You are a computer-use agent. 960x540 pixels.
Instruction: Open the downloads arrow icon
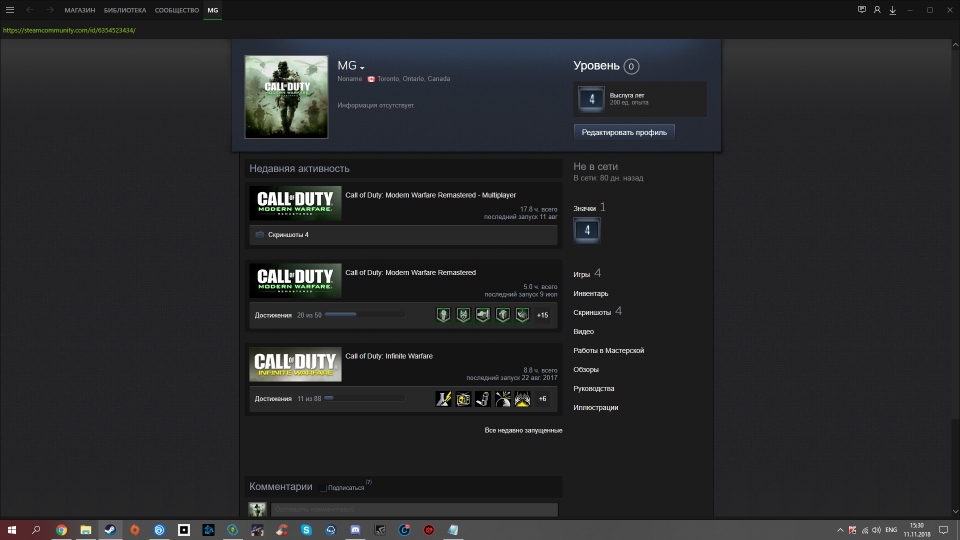tap(893, 10)
